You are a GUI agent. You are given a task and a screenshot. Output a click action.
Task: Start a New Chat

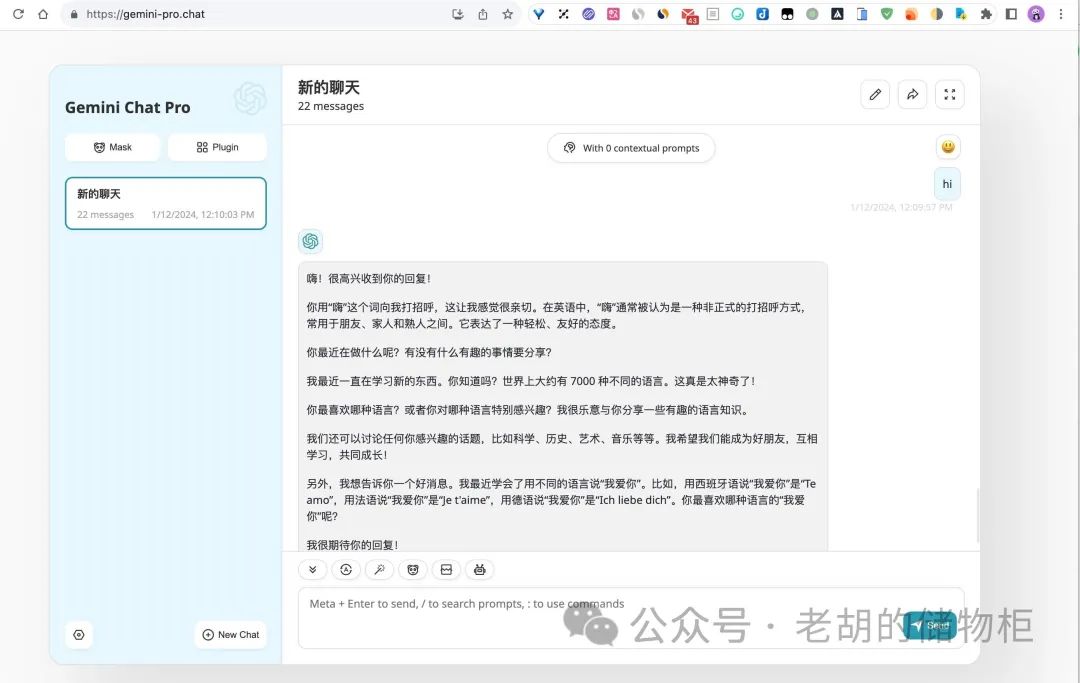pyautogui.click(x=231, y=635)
